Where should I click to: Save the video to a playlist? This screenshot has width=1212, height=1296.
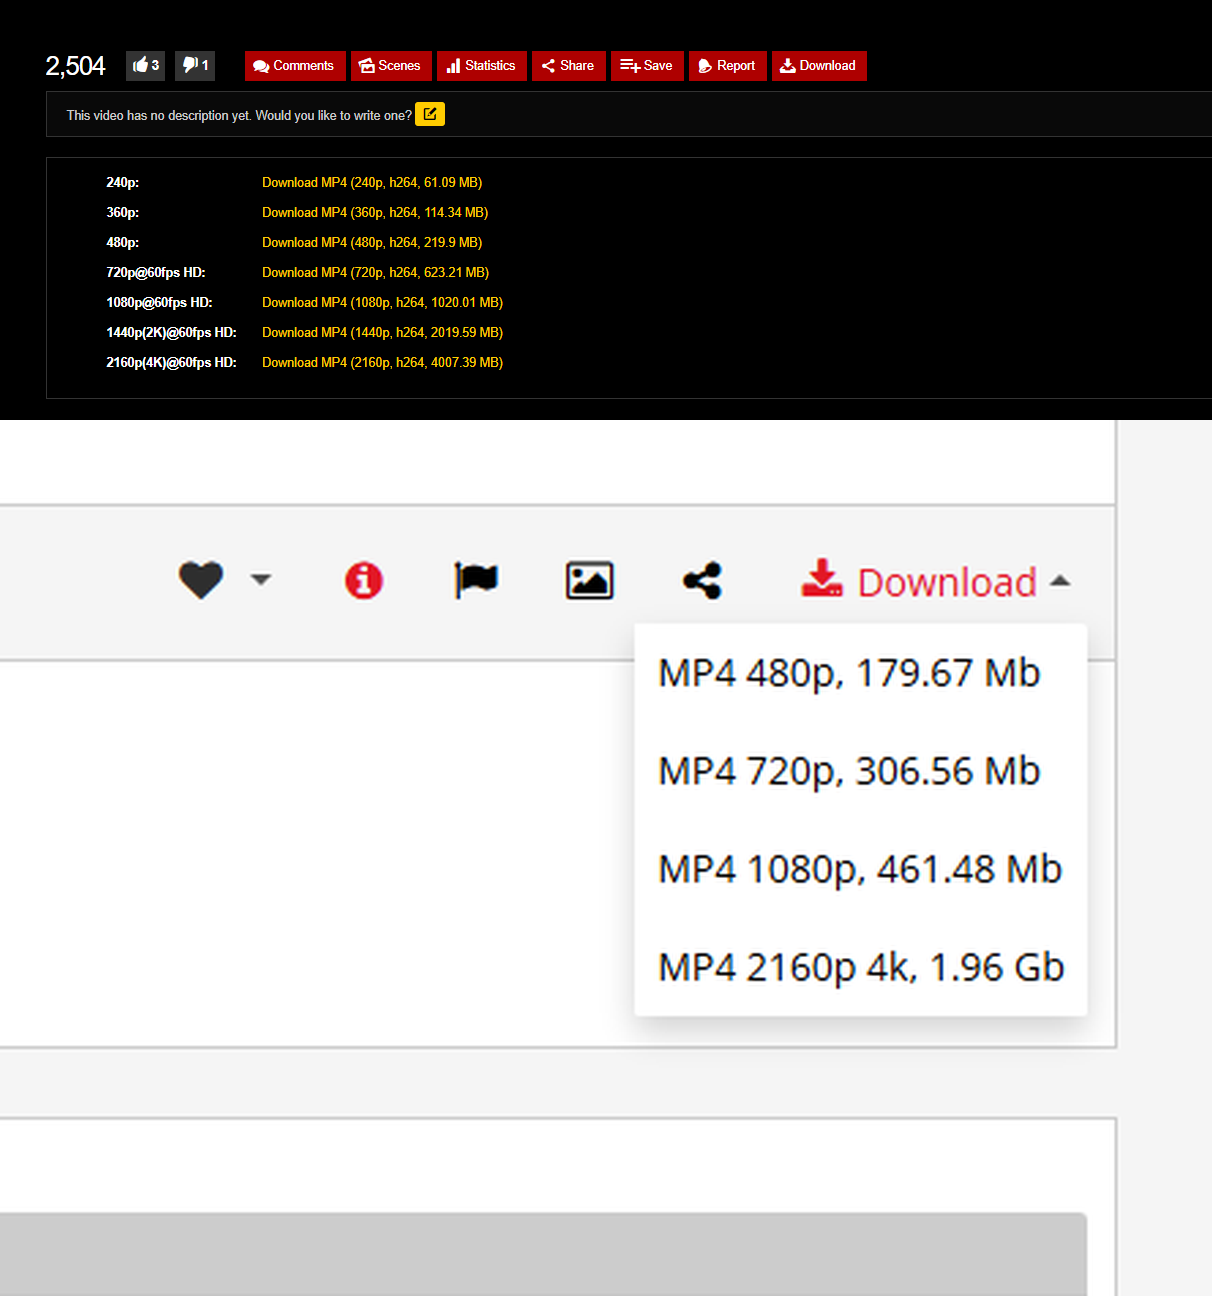647,66
